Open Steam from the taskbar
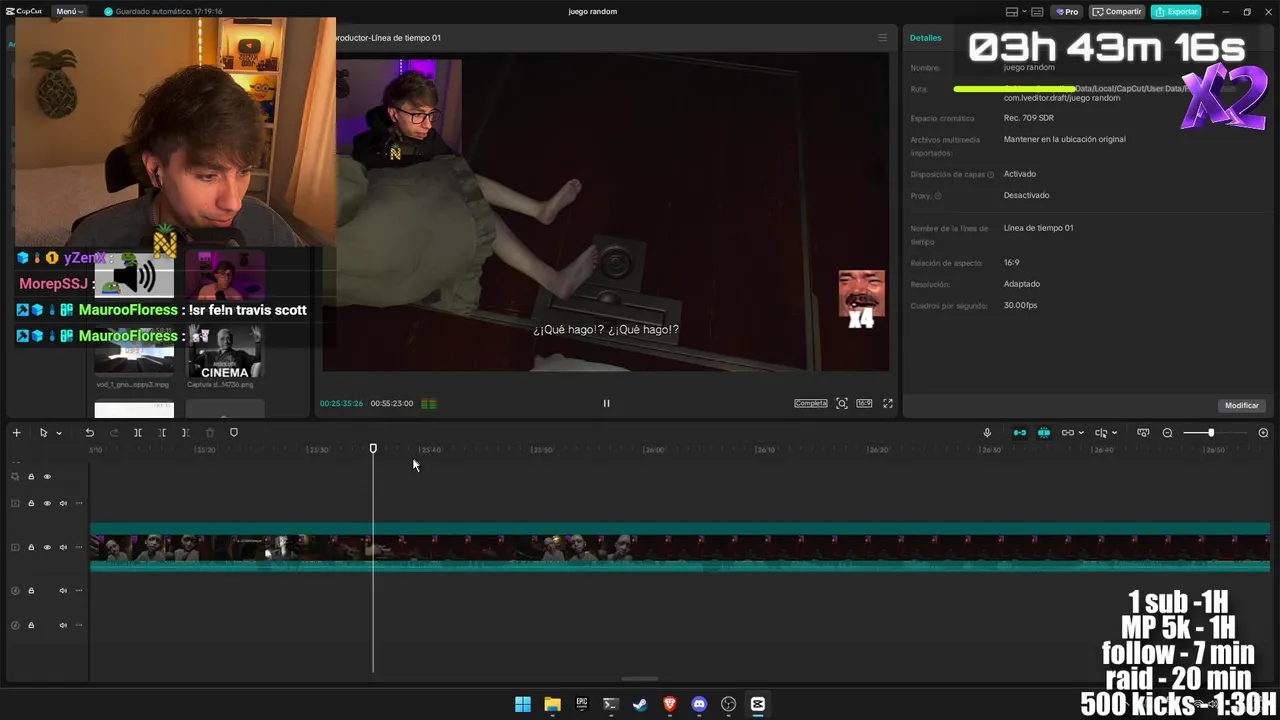 [x=640, y=704]
